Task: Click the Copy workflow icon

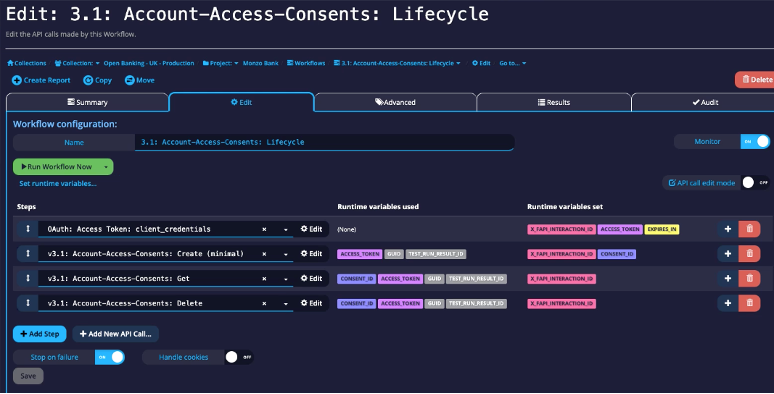Action: [88, 80]
